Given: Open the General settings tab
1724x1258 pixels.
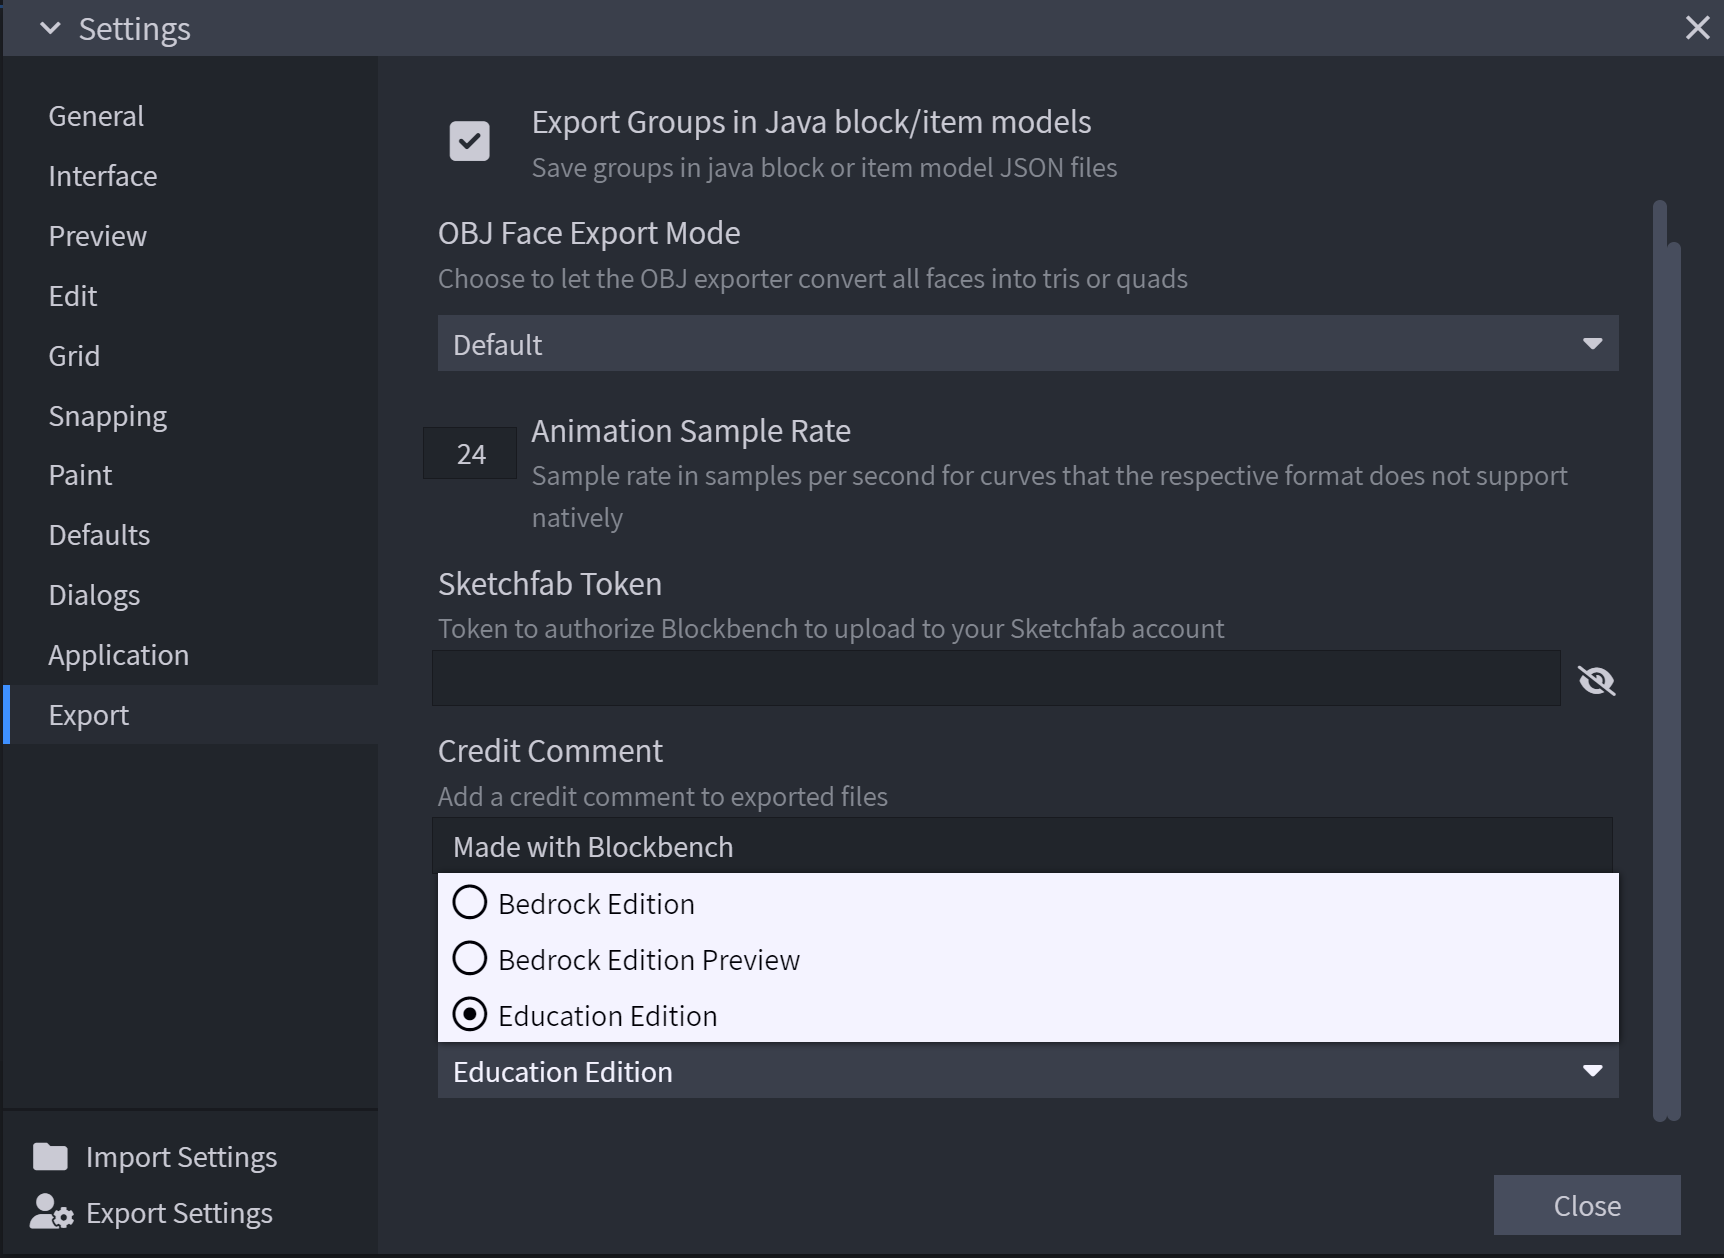Looking at the screenshot, I should [x=96, y=116].
